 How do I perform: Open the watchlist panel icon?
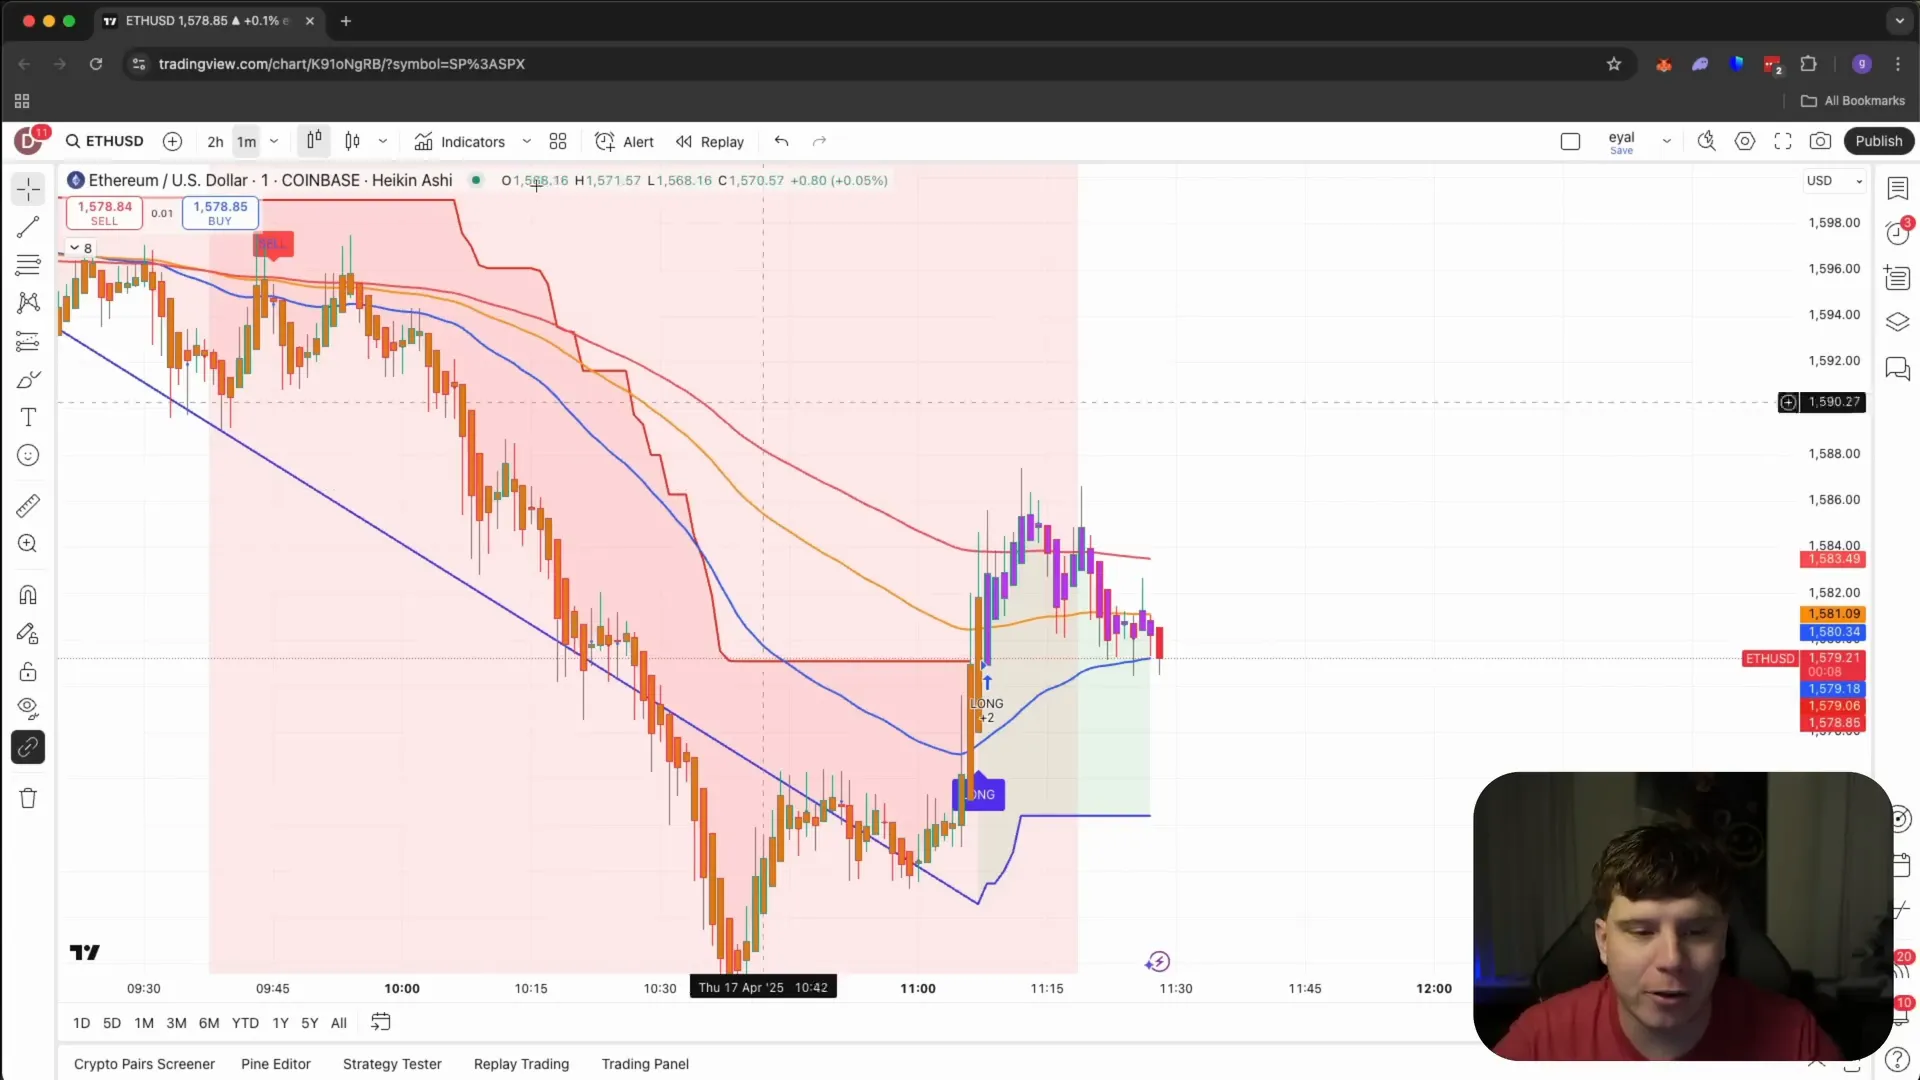tap(1897, 188)
